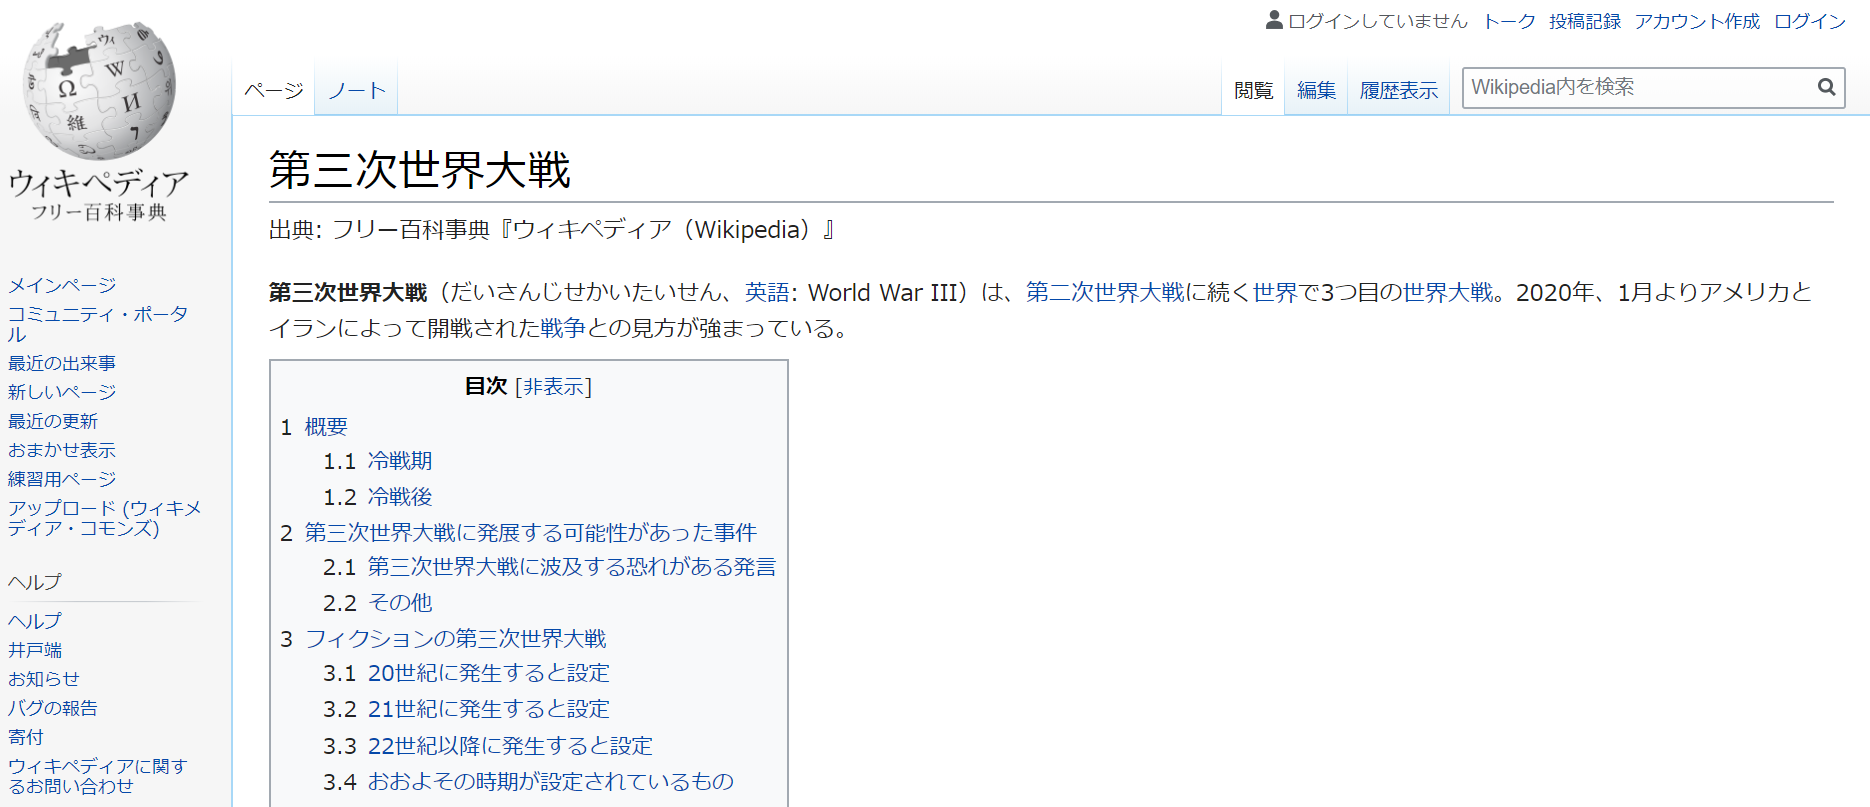Image resolution: width=1870 pixels, height=807 pixels.
Task: Click the user silhouette icon at top
Action: (1274, 20)
